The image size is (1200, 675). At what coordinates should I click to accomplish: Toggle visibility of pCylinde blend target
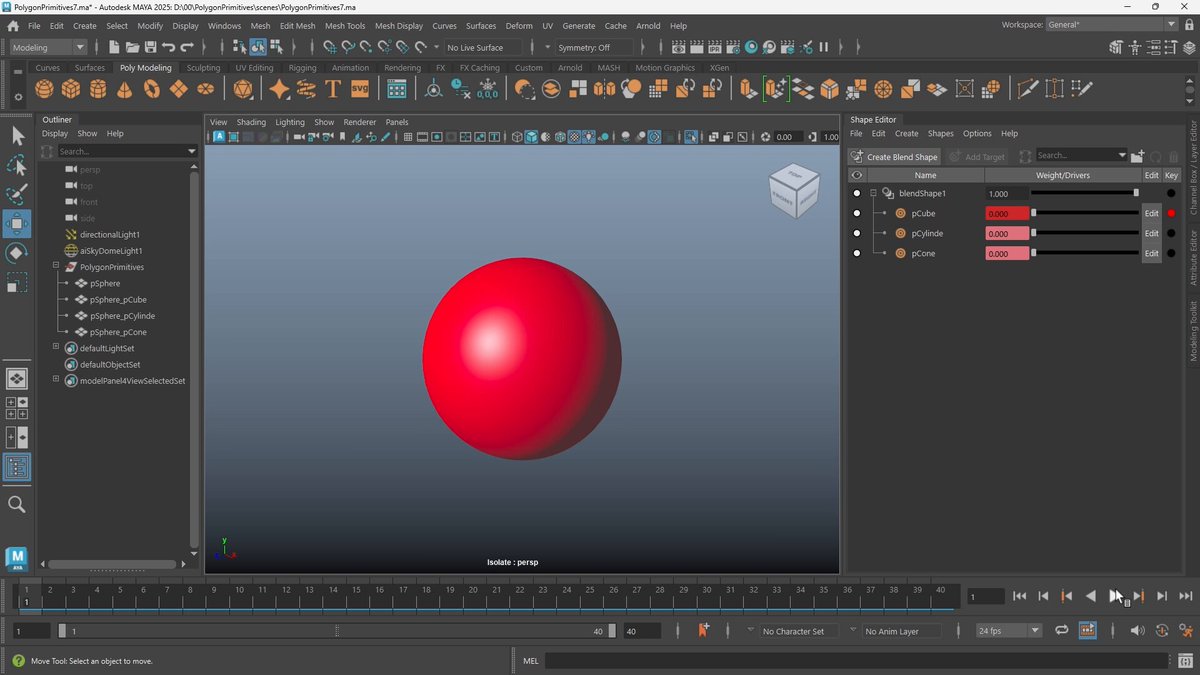[x=857, y=233]
